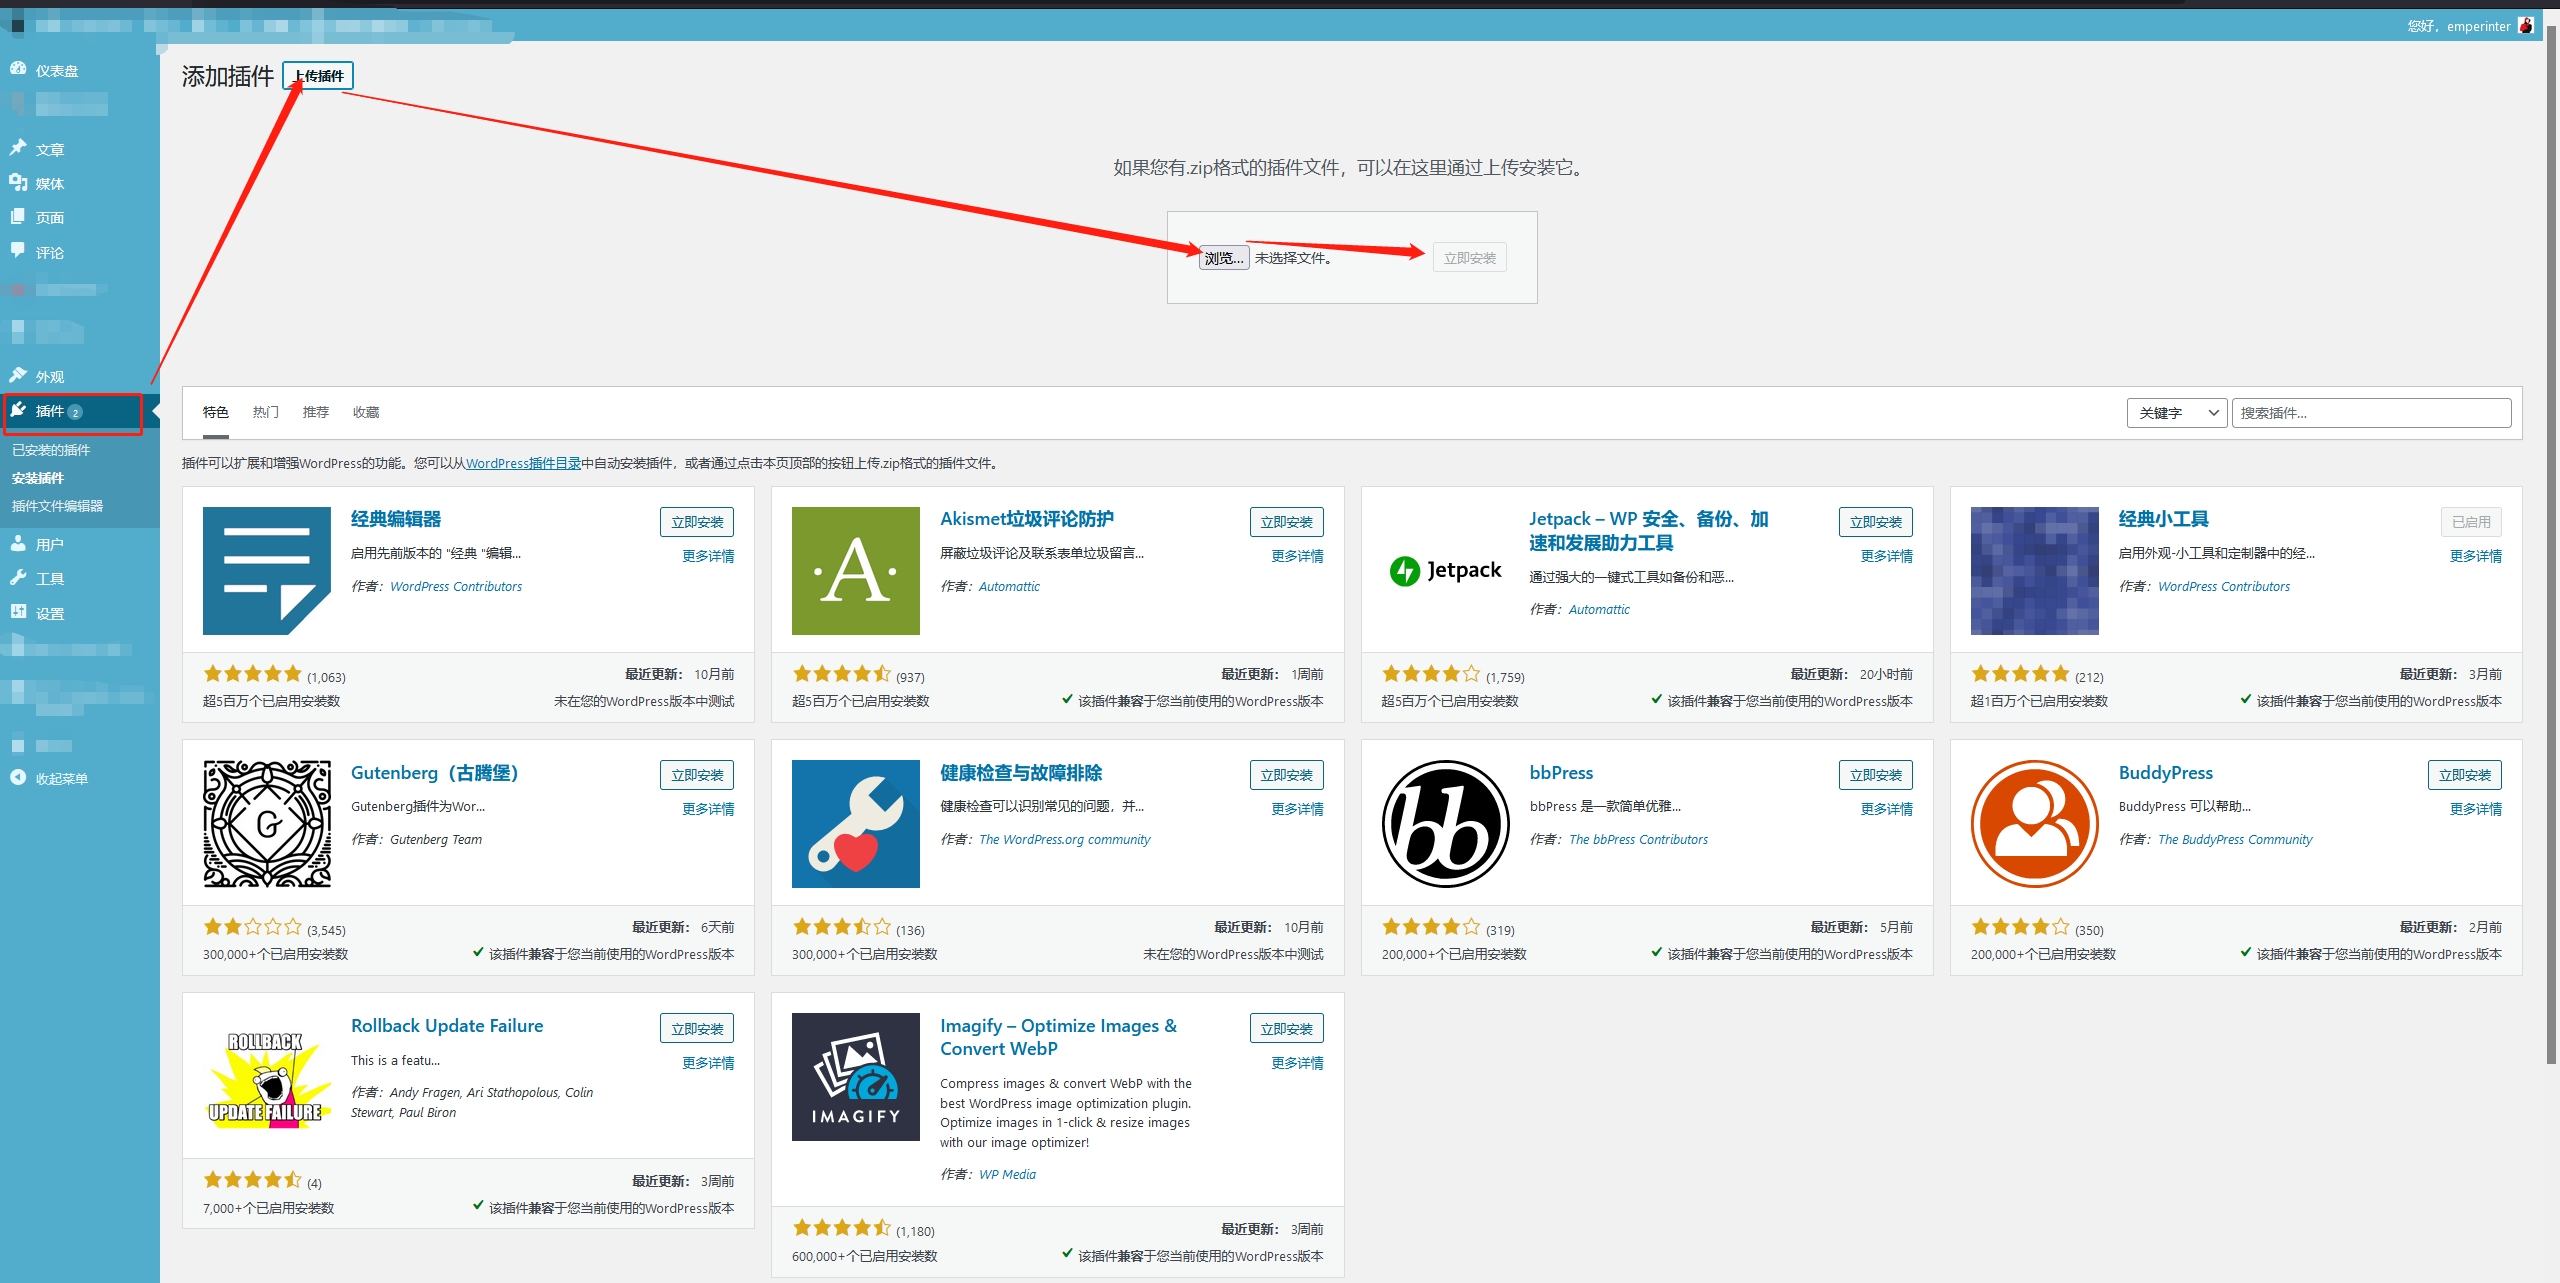Click the Search plugins input field
Viewport: 2560px width, 1283px height.
(2370, 413)
